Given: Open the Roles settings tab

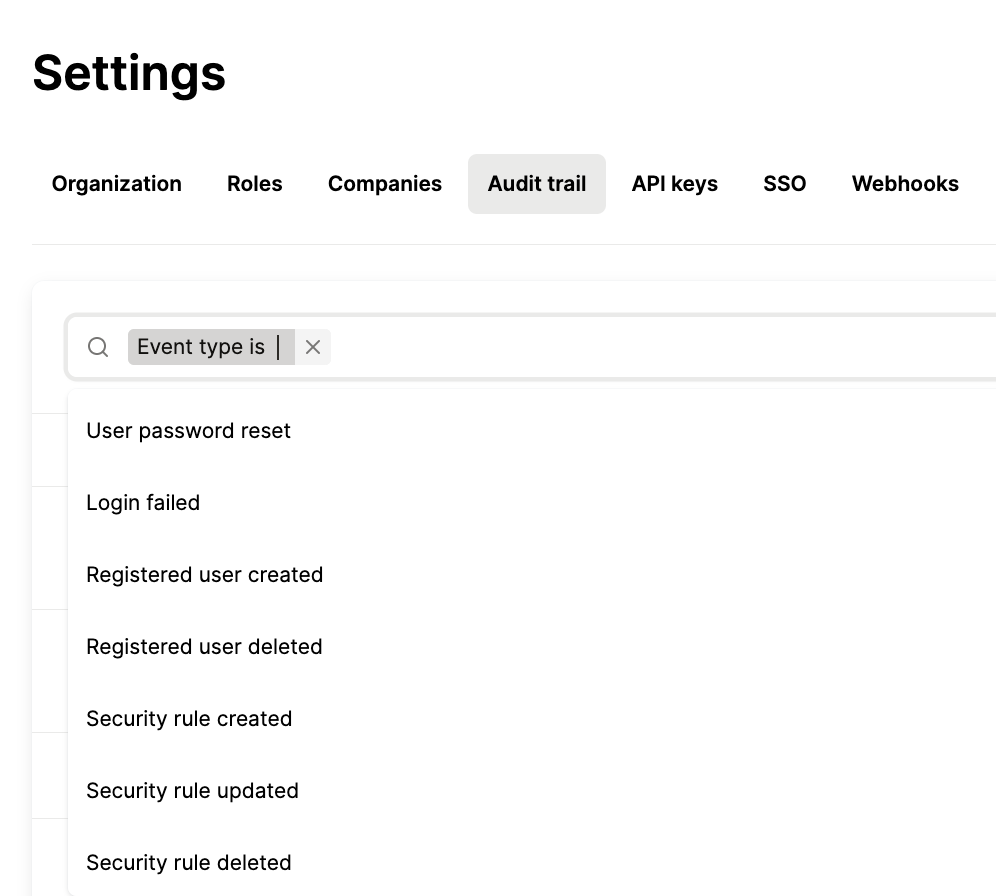Looking at the screenshot, I should [254, 183].
